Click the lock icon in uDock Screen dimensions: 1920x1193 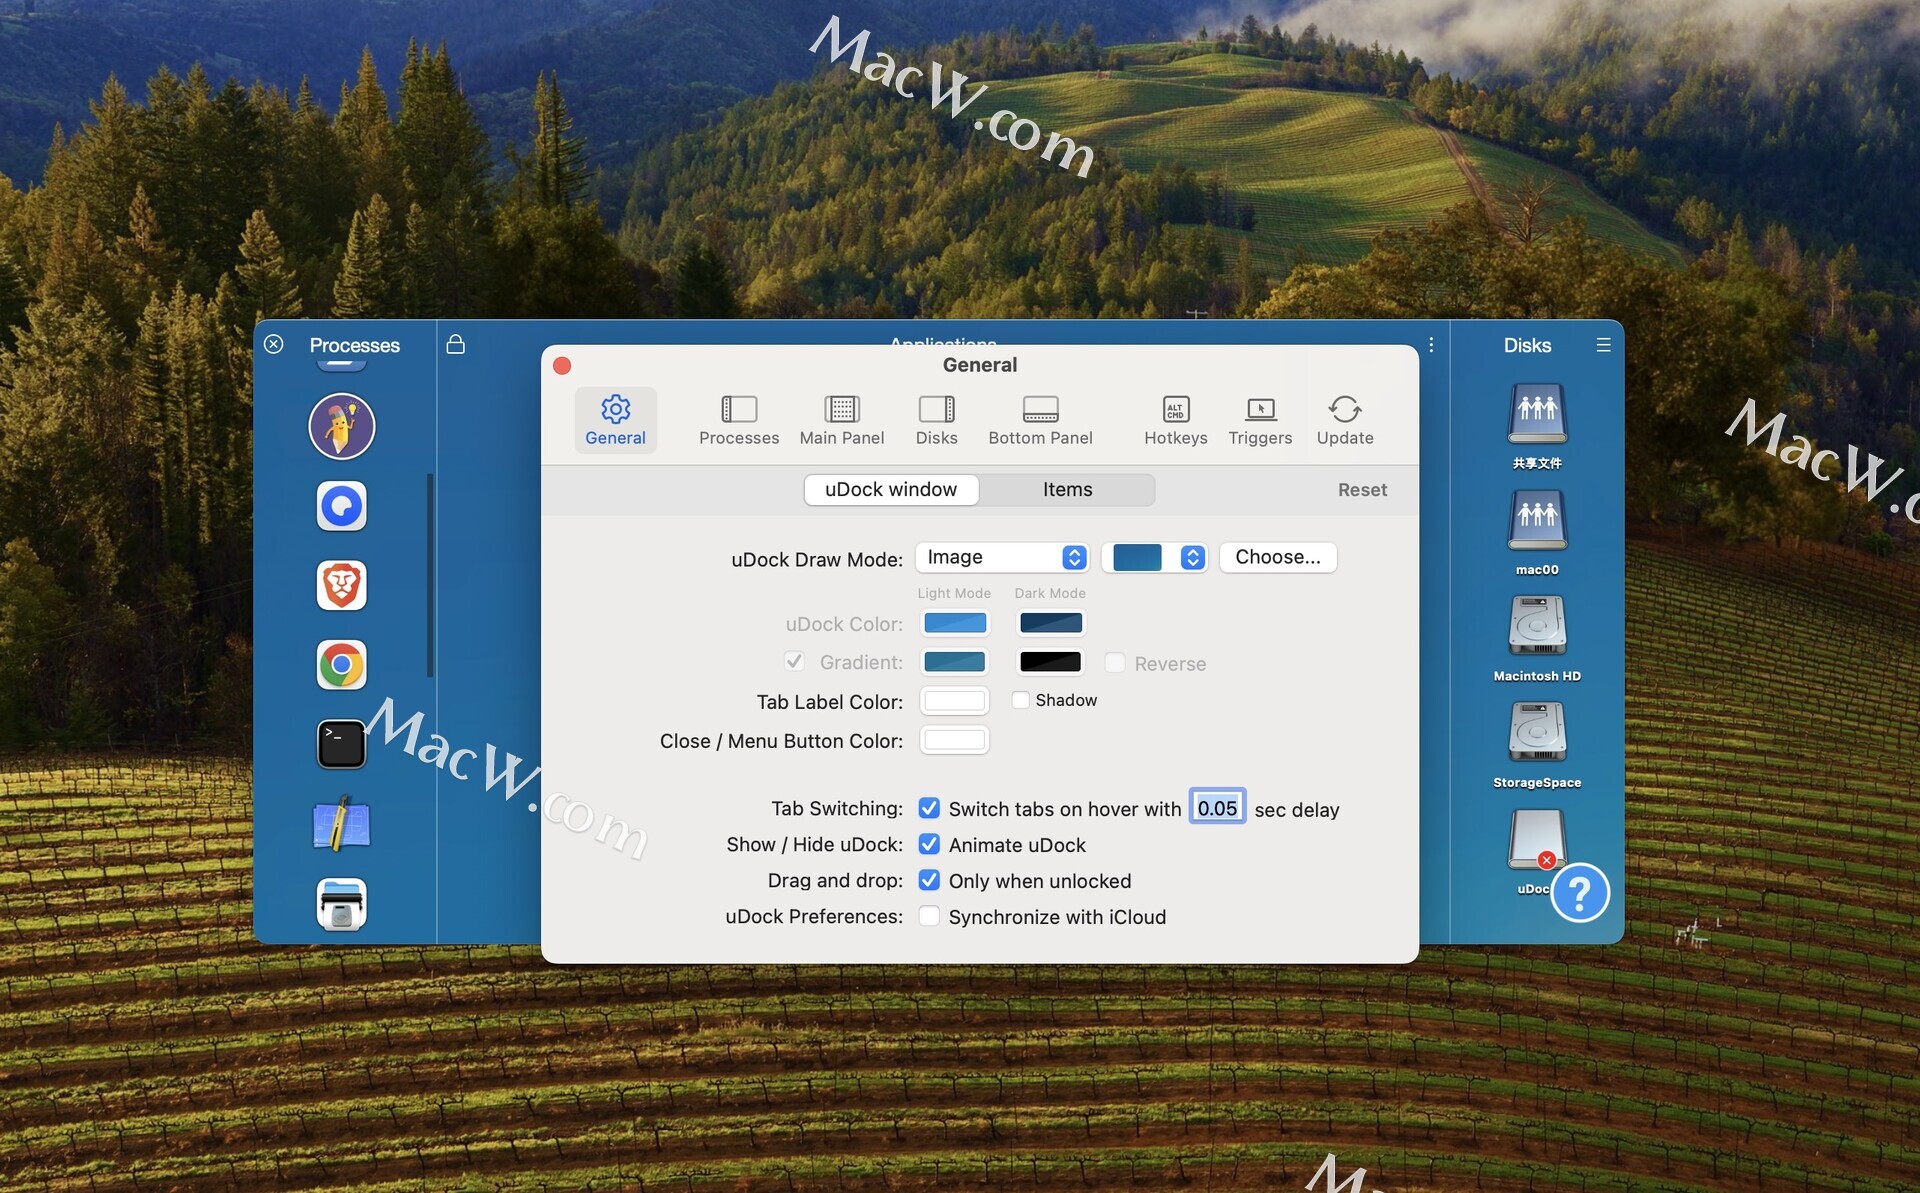[x=455, y=344]
